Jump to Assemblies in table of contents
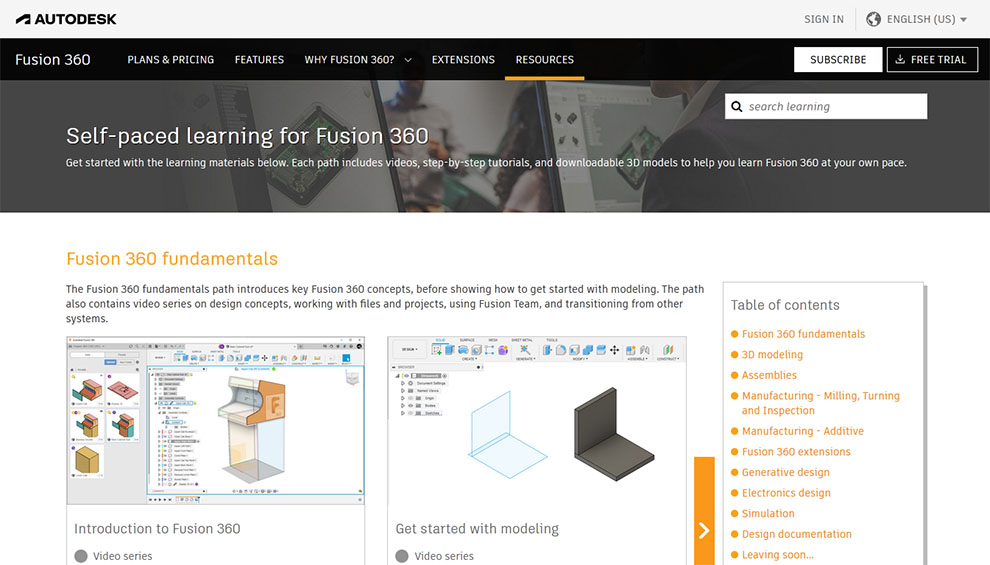Screen dimensions: 990x565 click(x=769, y=375)
